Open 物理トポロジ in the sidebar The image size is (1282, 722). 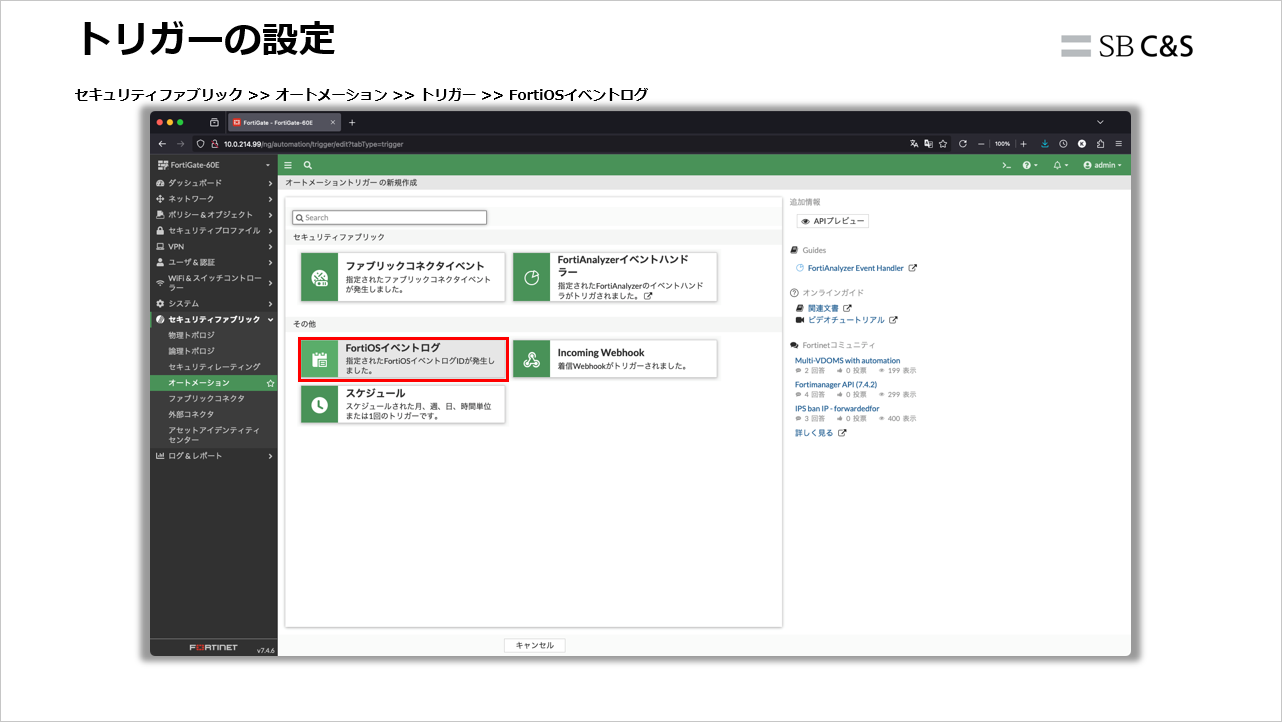(x=214, y=335)
